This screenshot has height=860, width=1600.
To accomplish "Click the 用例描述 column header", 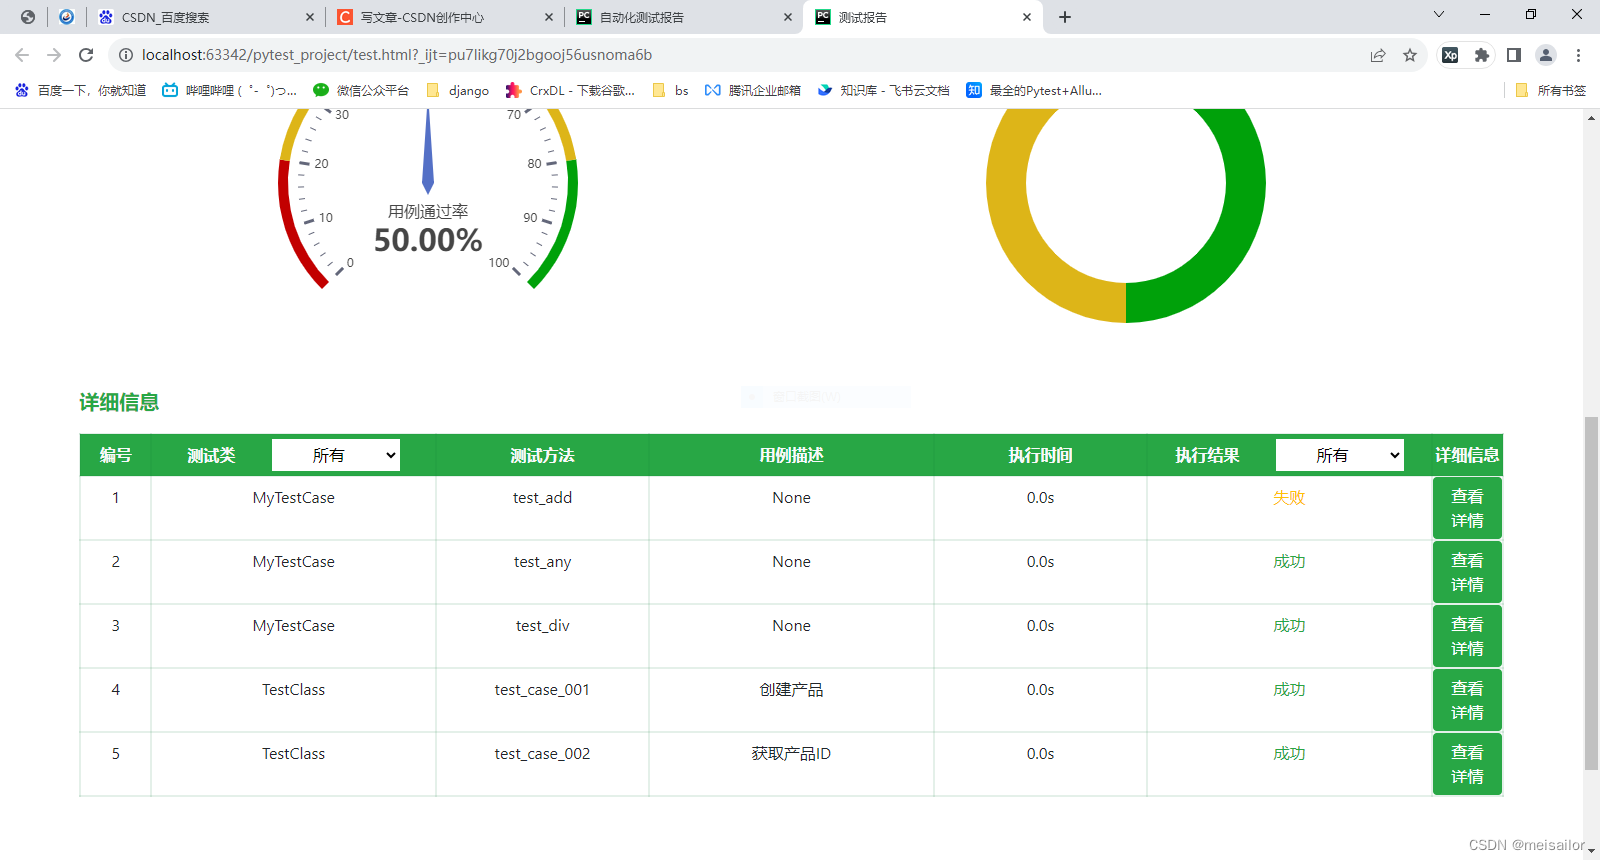I will [x=791, y=455].
